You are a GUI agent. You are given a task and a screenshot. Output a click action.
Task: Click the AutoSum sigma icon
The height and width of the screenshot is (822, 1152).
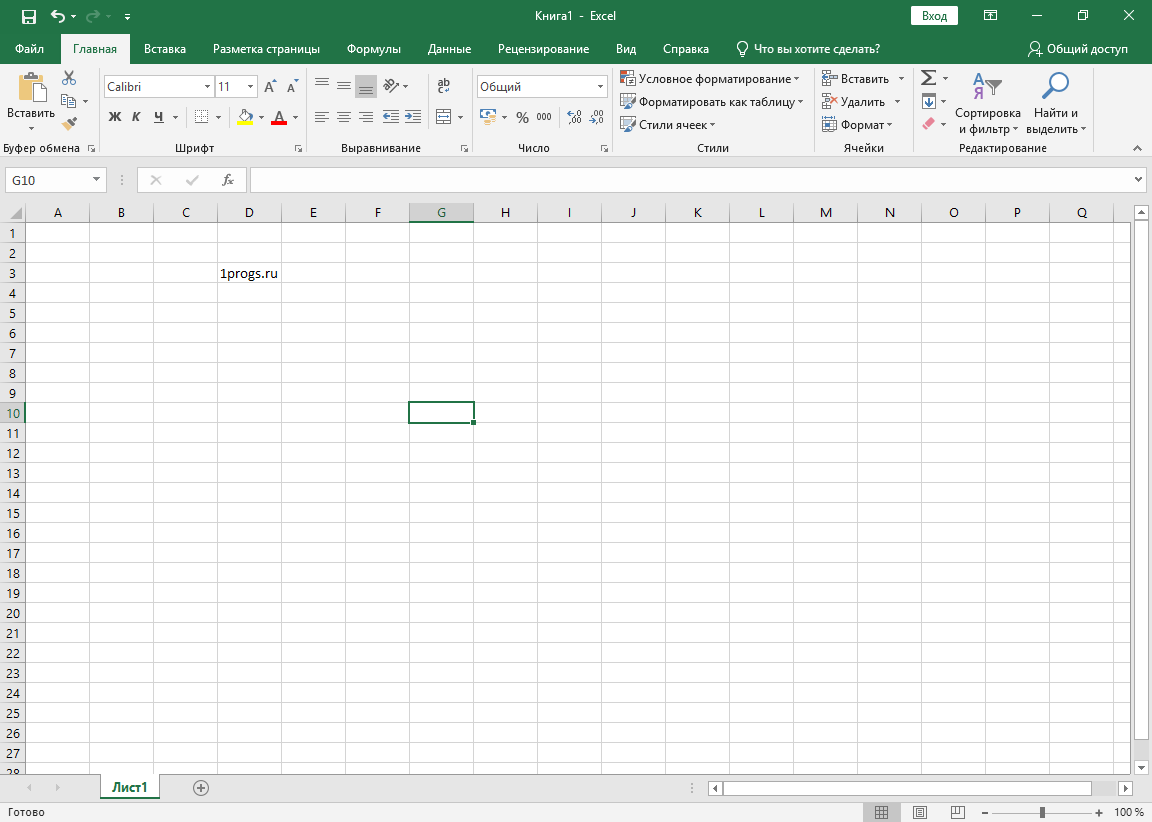click(x=928, y=78)
